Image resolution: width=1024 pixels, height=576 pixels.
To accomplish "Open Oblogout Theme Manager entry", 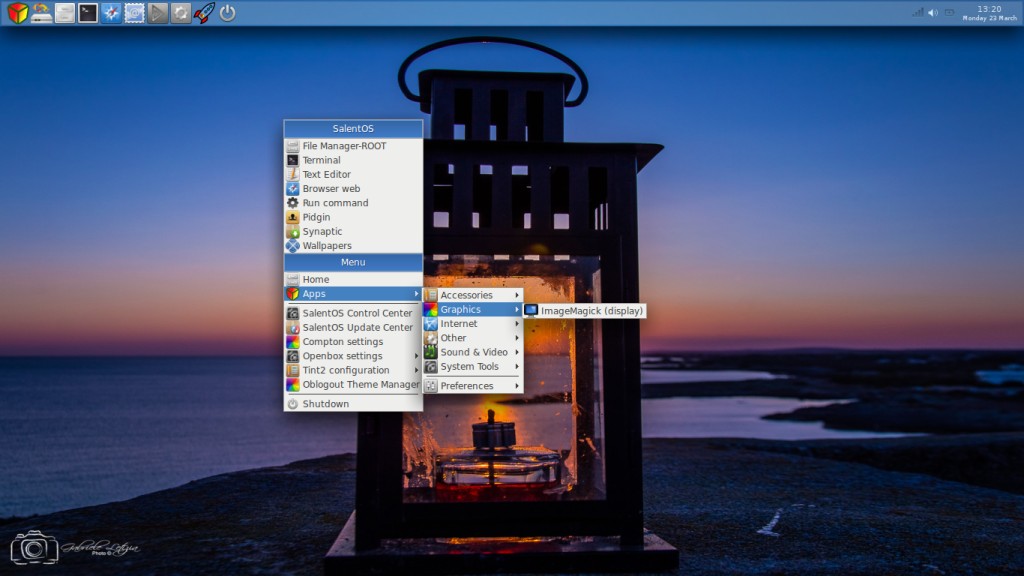I will [x=361, y=384].
